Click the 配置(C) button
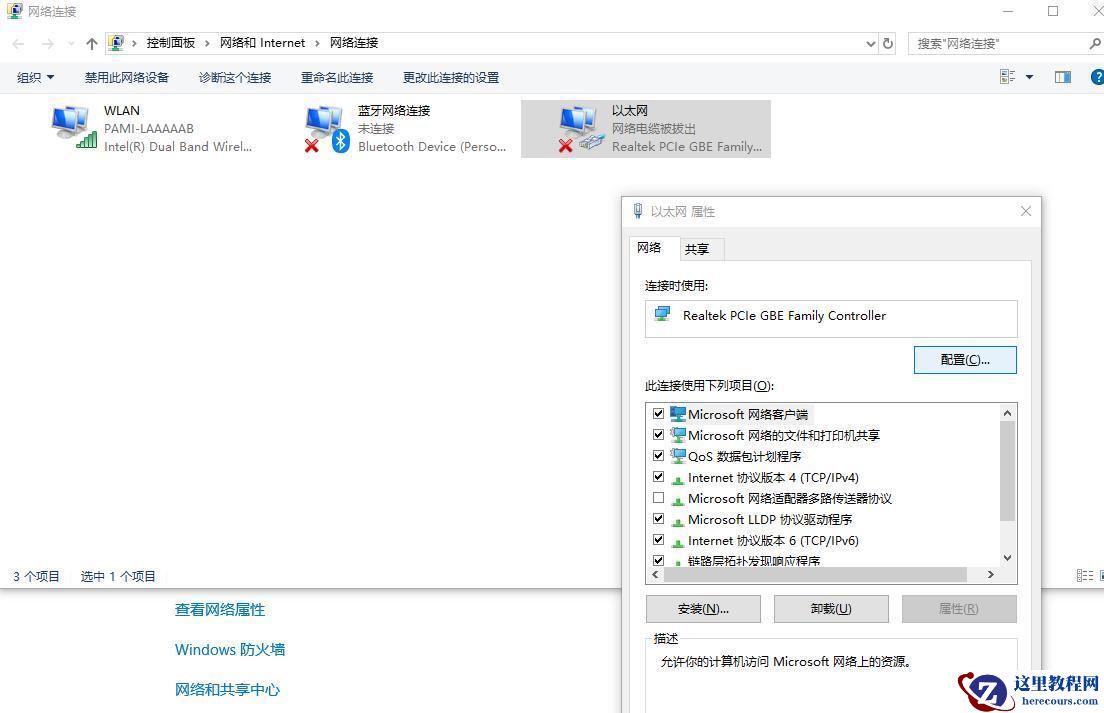This screenshot has height=713, width=1104. pyautogui.click(x=964, y=359)
